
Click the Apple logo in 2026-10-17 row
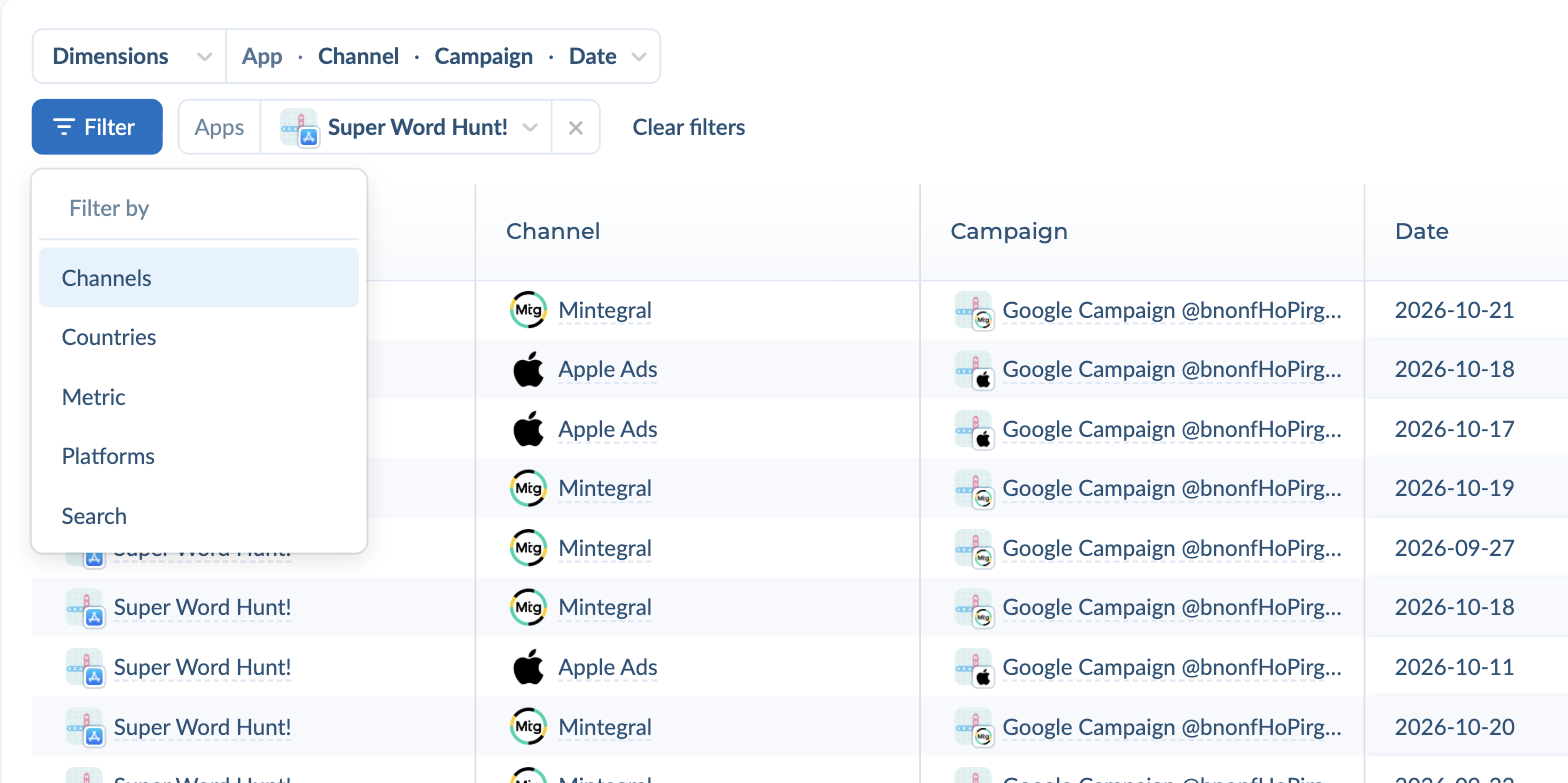528,429
